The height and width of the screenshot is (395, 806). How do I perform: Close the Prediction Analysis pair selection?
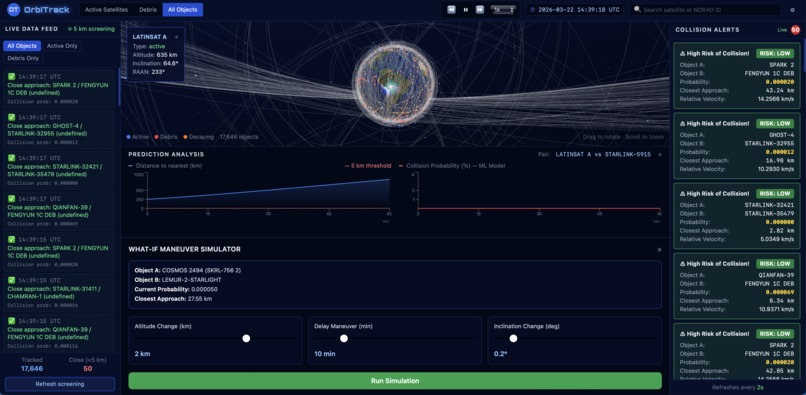[x=660, y=154]
